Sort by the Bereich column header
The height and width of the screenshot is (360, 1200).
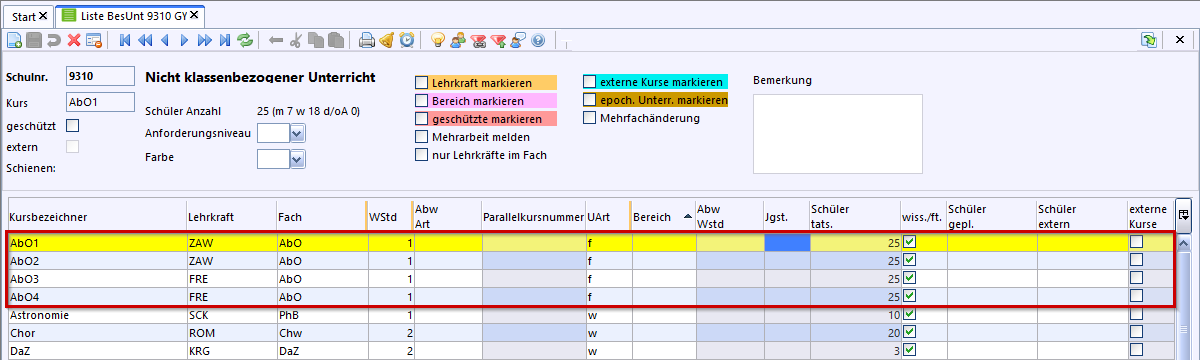[663, 215]
